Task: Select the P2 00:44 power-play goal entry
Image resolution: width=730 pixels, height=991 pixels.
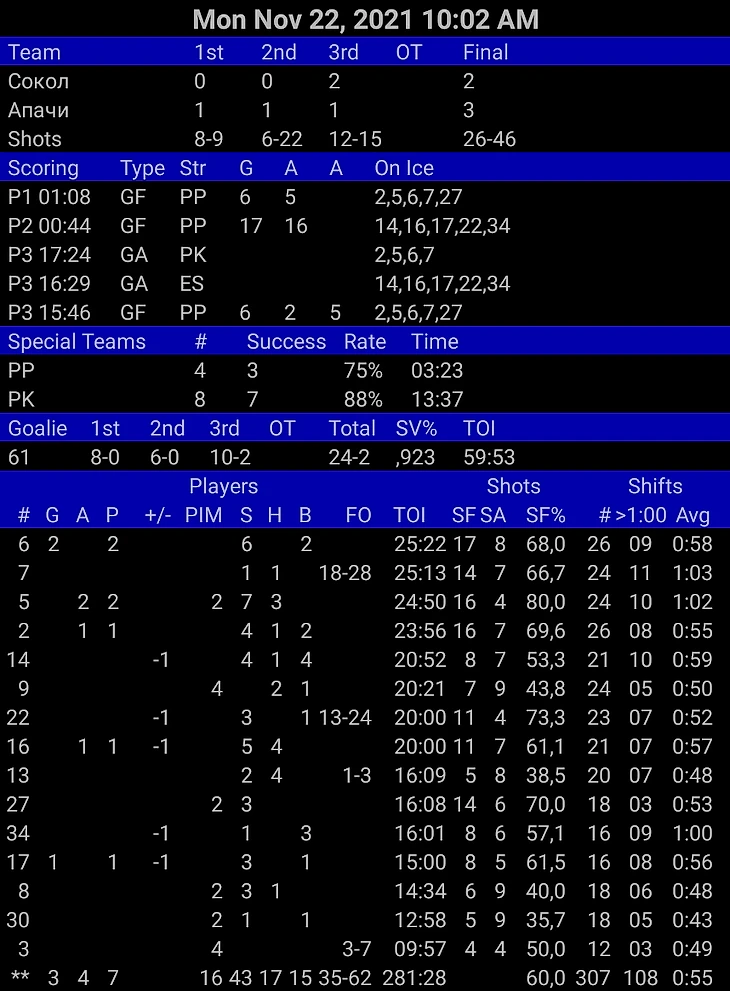Action: coord(365,226)
